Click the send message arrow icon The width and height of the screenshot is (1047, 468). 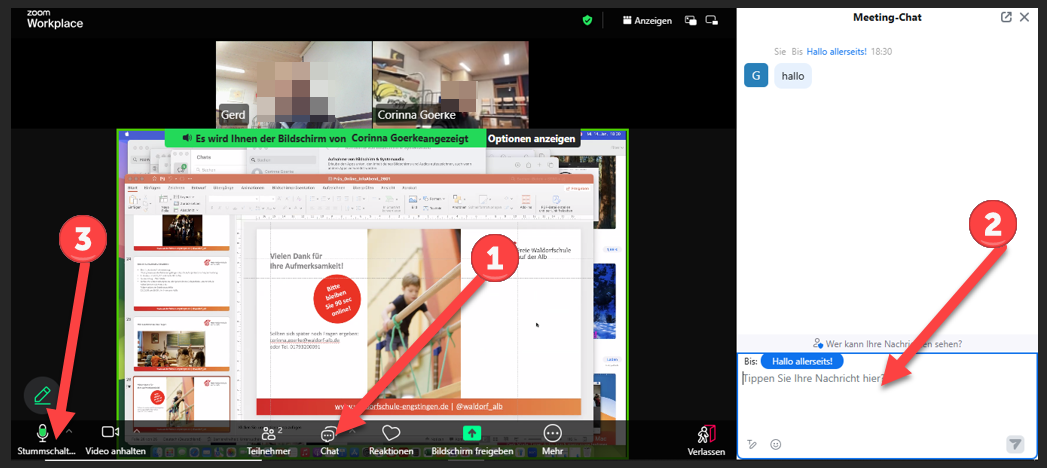1015,444
